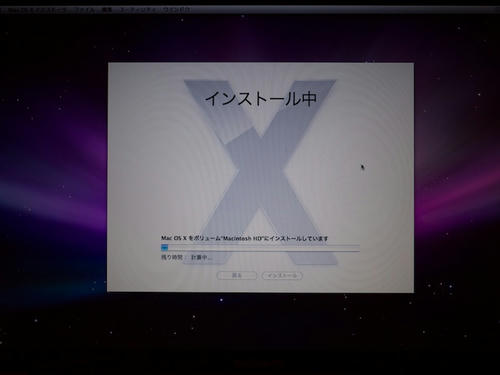Viewport: 500px width, 375px height.
Task: Click the インストール中 heading text
Action: click(x=261, y=99)
